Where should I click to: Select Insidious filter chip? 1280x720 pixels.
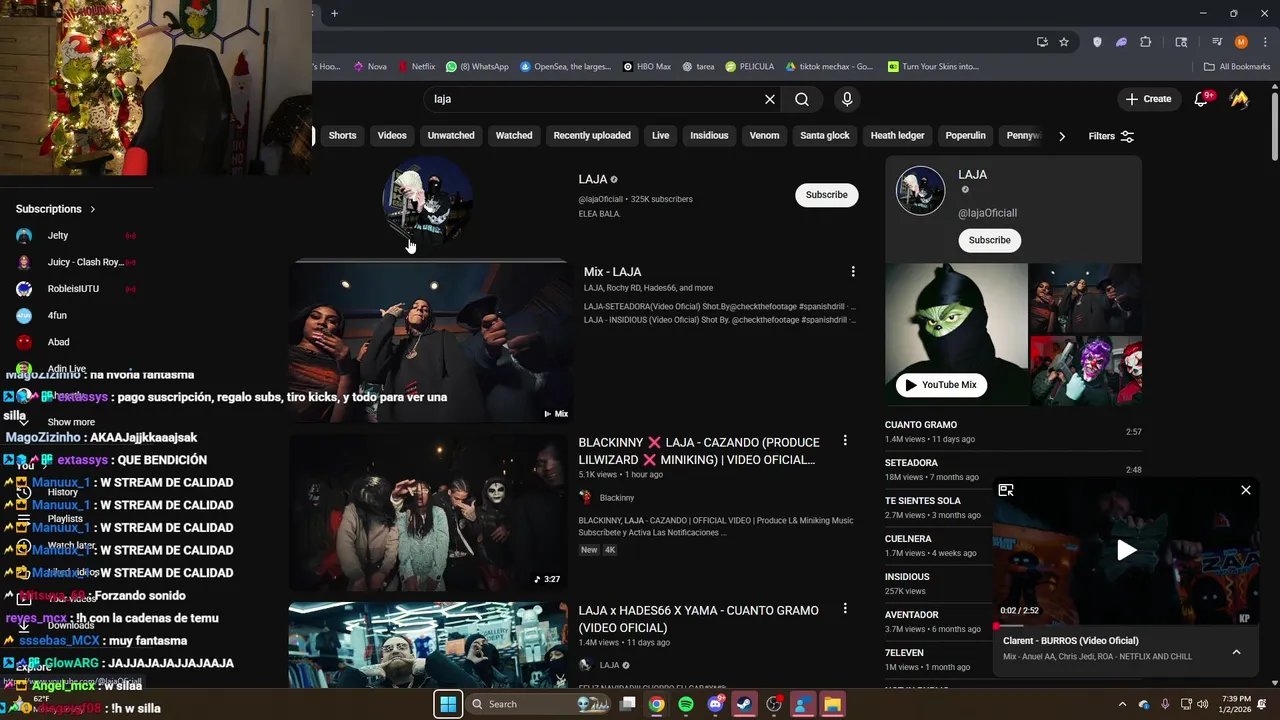click(x=709, y=135)
